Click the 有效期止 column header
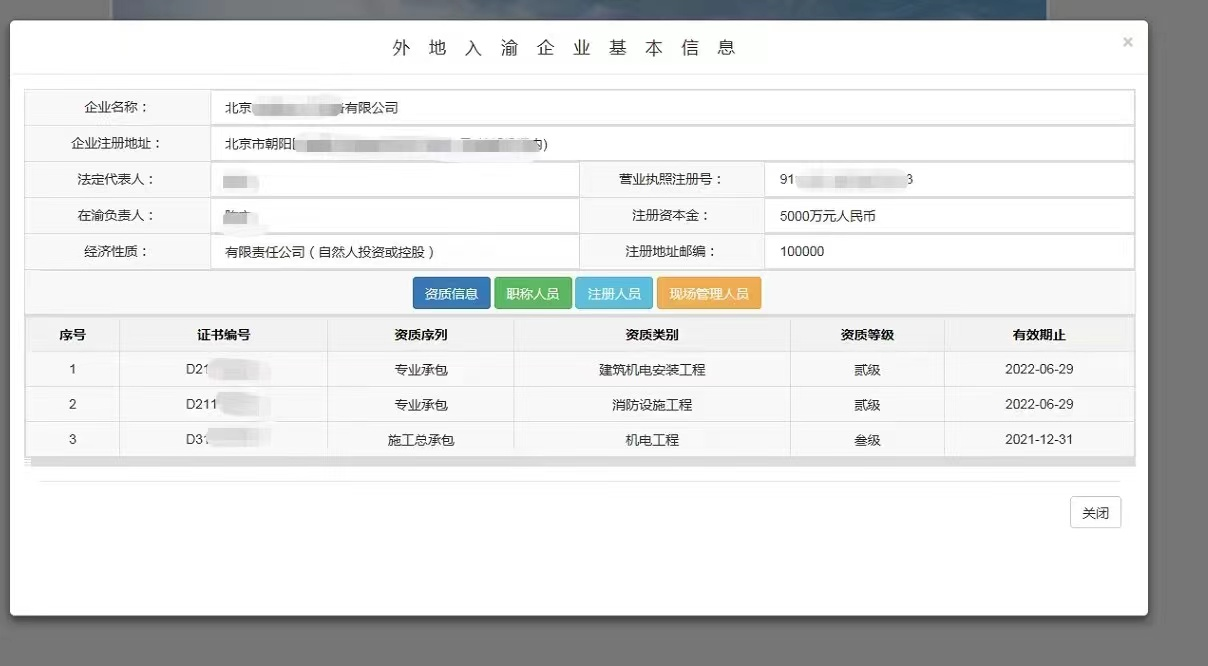 tap(1038, 334)
